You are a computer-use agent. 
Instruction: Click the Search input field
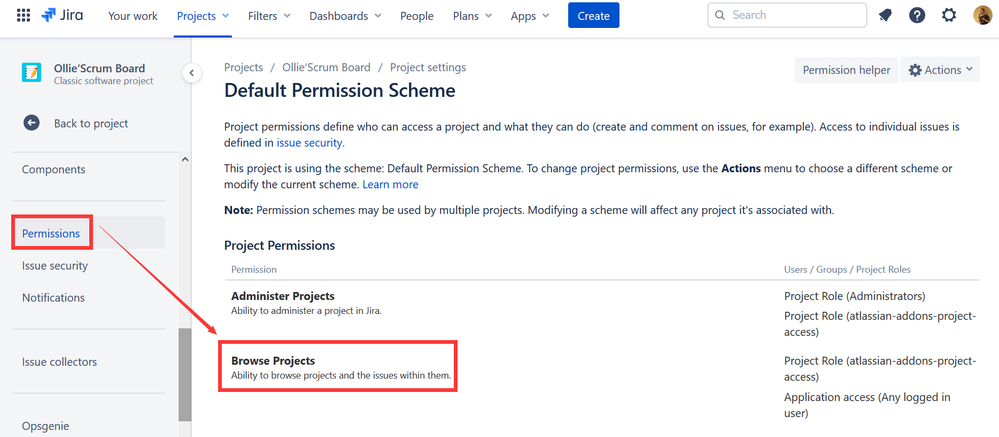795,16
